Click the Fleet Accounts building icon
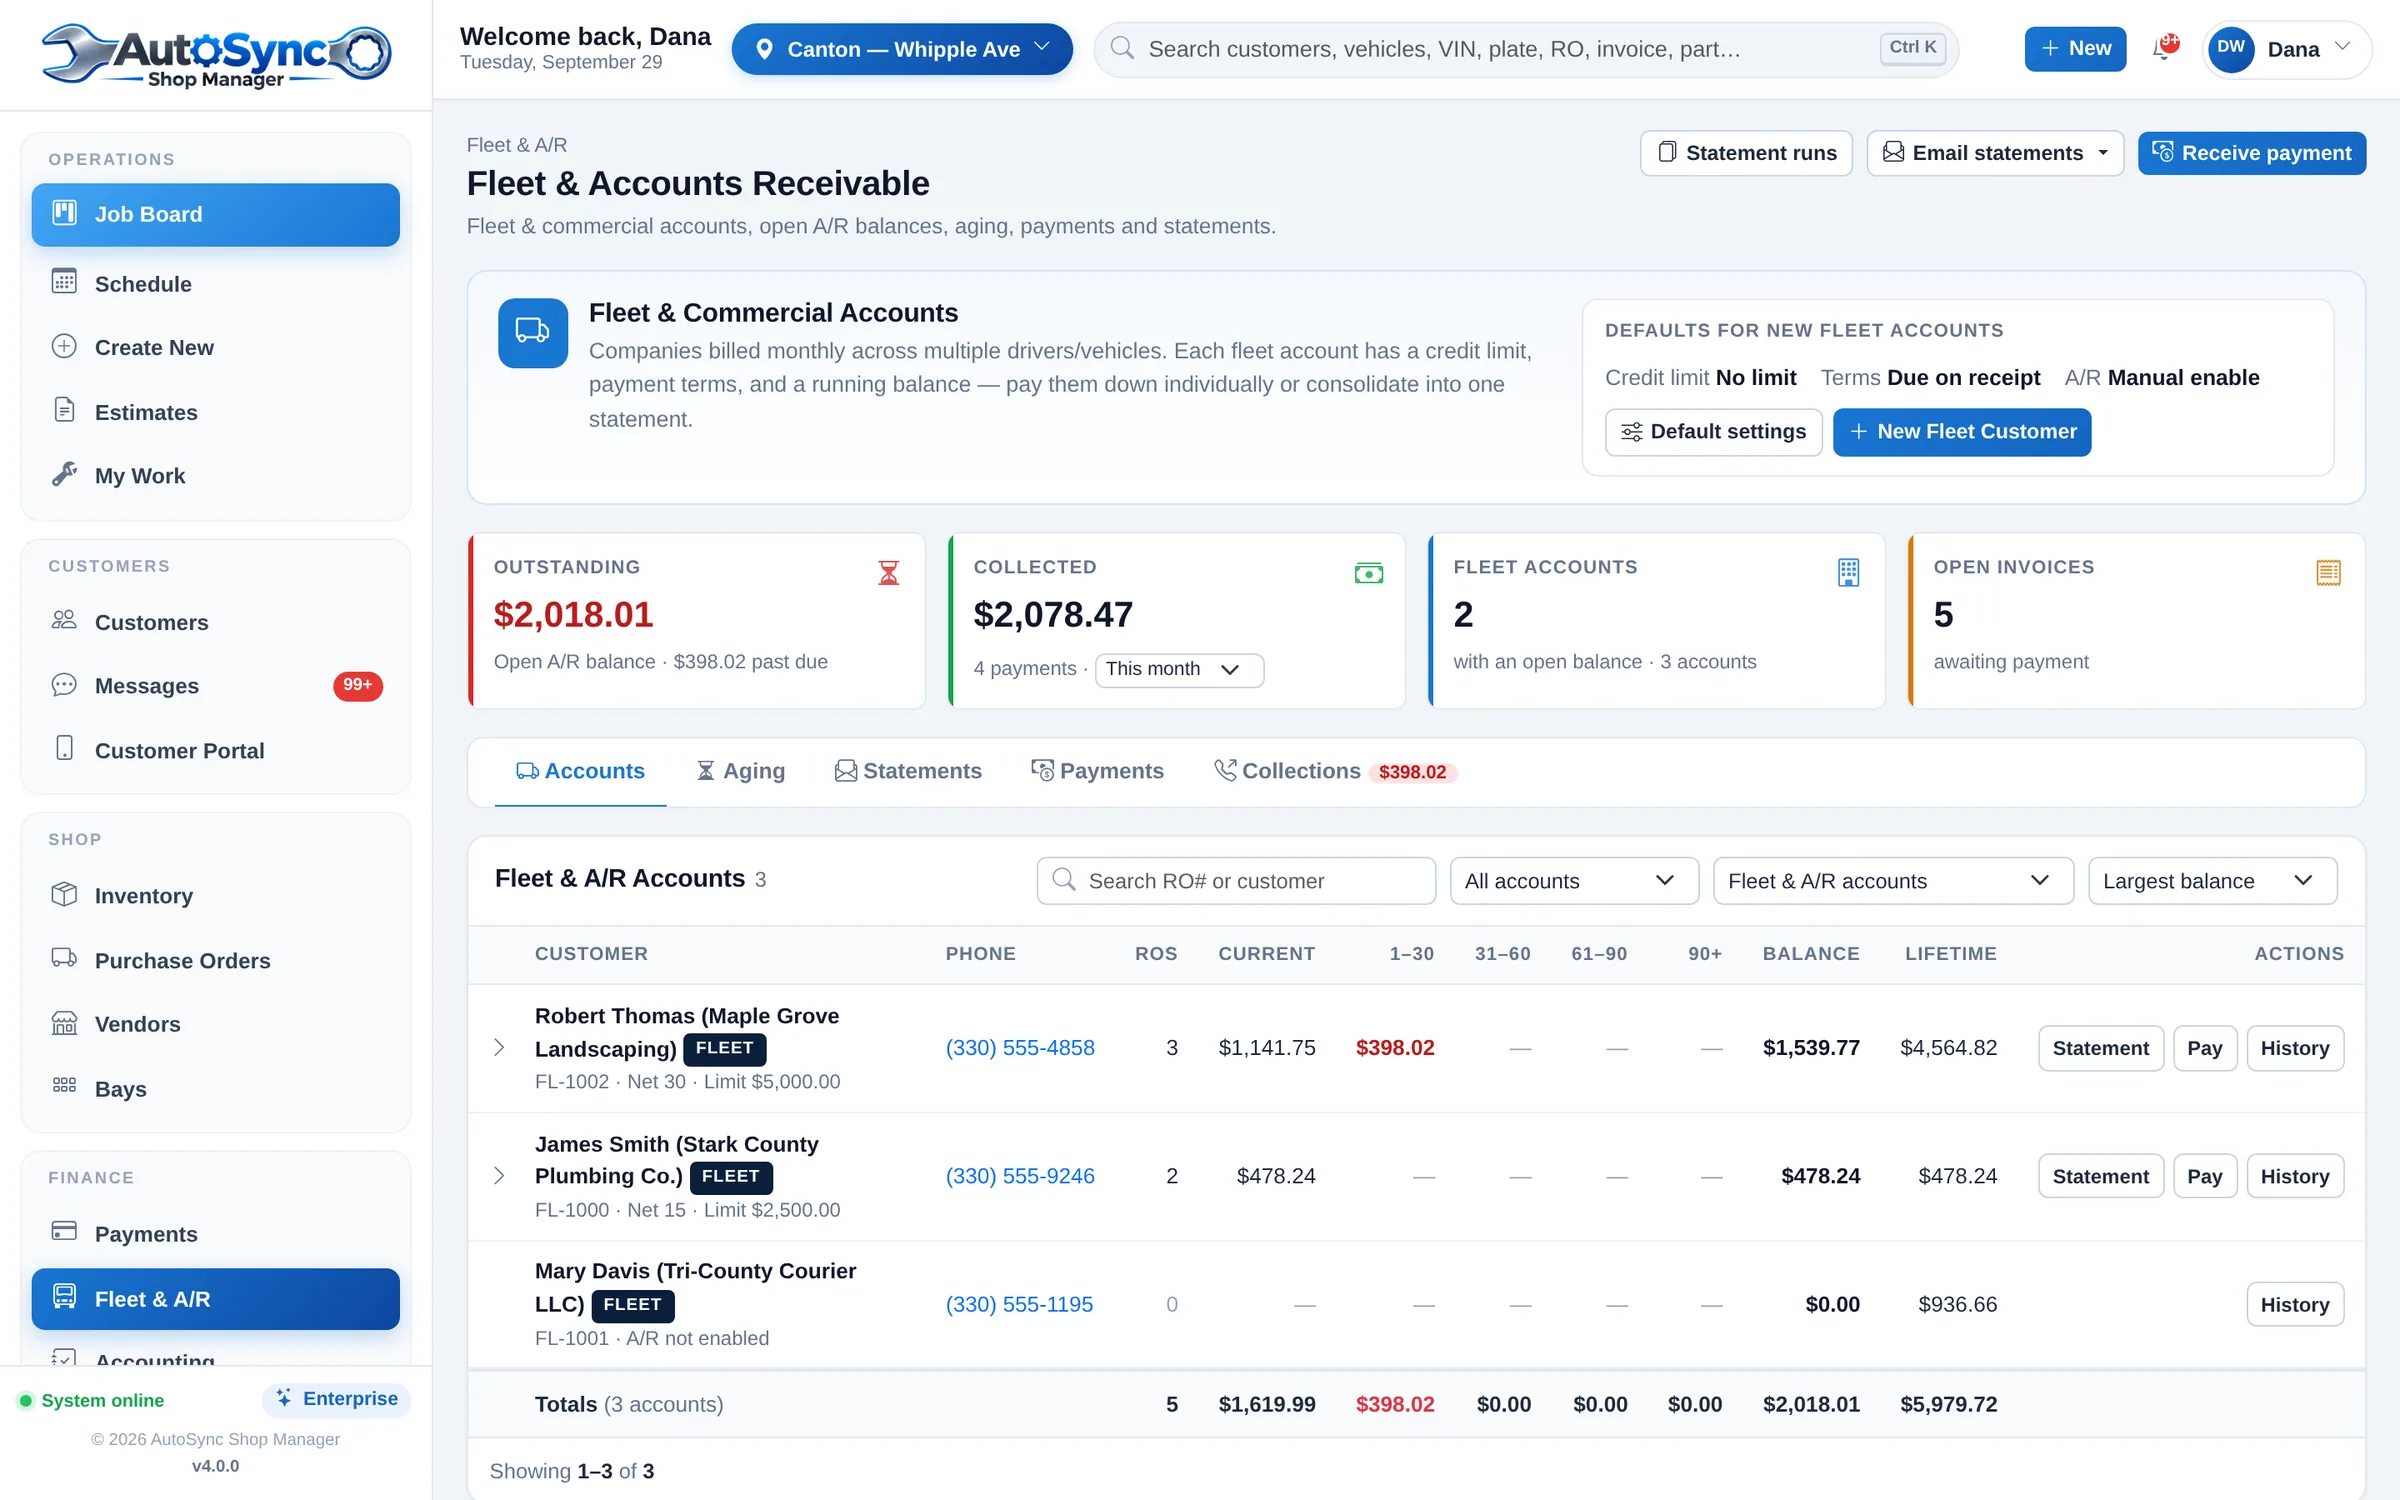Image resolution: width=2400 pixels, height=1500 pixels. pyautogui.click(x=1848, y=572)
